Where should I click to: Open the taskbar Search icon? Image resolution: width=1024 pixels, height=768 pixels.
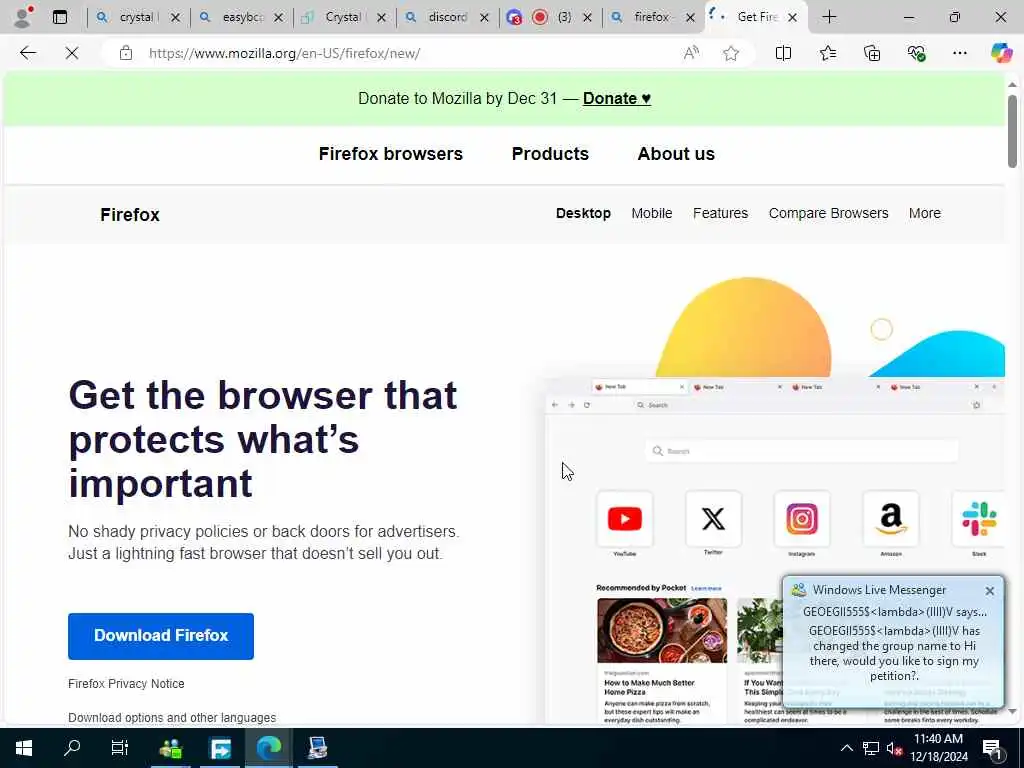(x=72, y=748)
